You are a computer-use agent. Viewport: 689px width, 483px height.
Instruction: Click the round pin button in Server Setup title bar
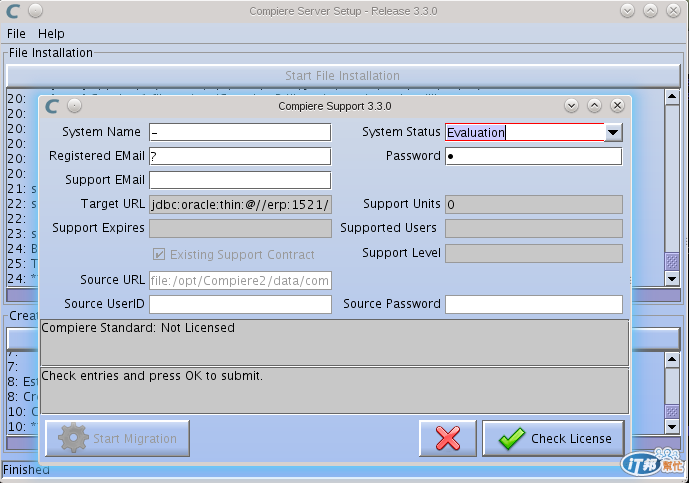tap(36, 10)
